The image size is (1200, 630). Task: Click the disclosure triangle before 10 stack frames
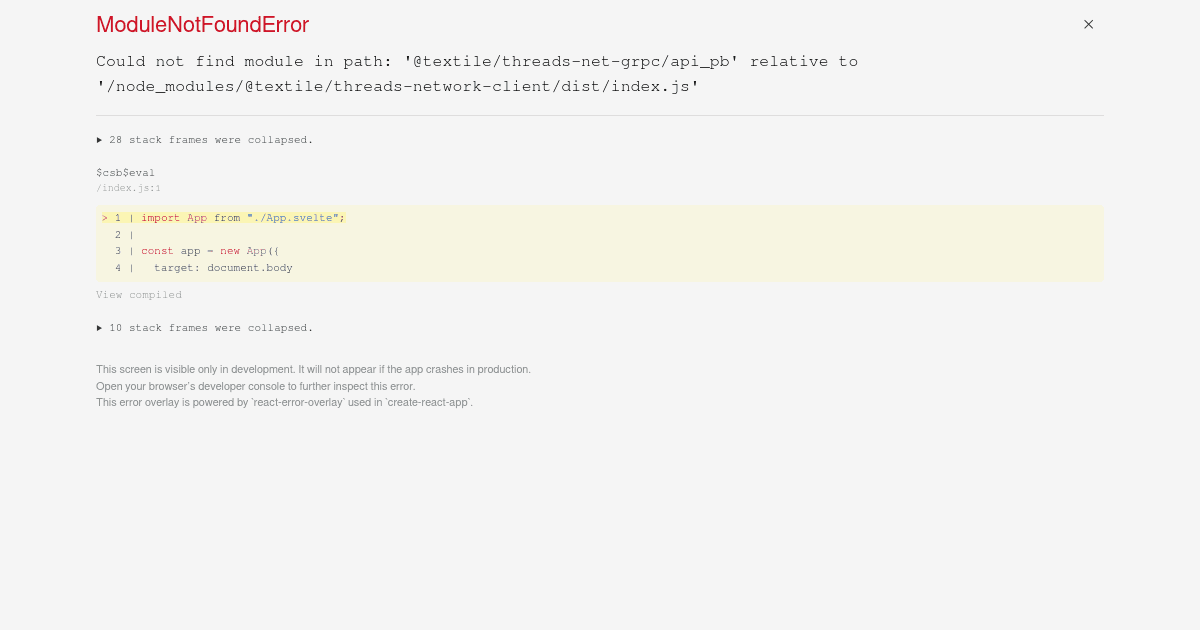point(100,328)
